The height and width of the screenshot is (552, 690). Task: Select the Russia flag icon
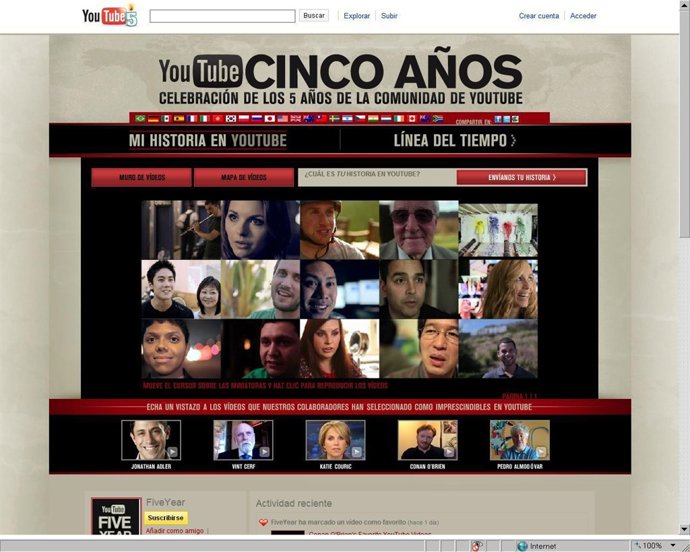pos(257,118)
